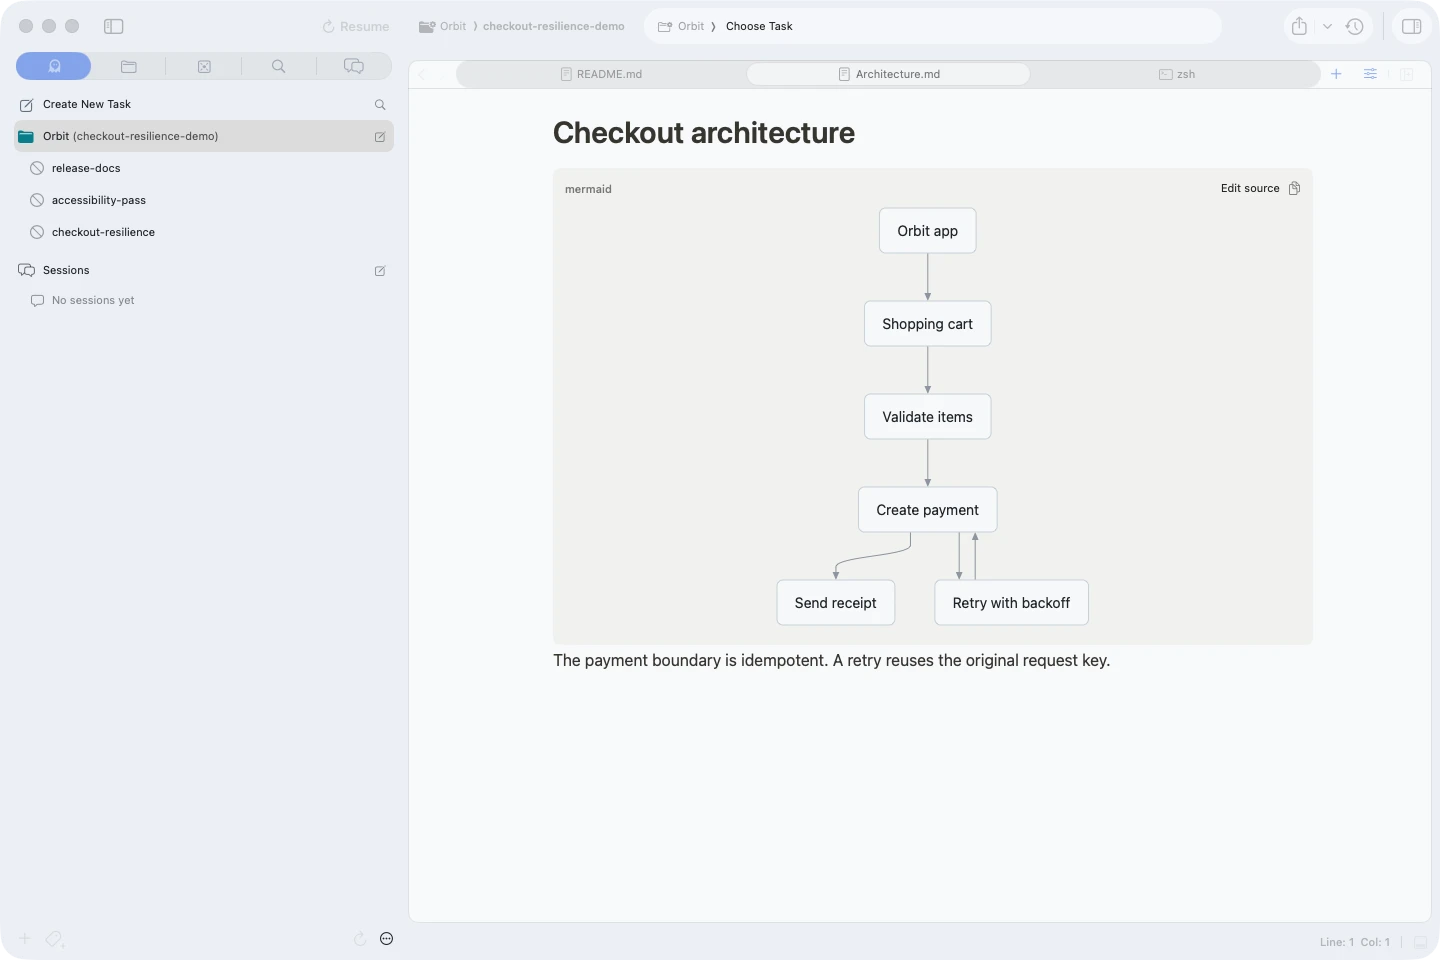Click the new session icon beside Sessions
This screenshot has width=1440, height=960.
tap(380, 271)
